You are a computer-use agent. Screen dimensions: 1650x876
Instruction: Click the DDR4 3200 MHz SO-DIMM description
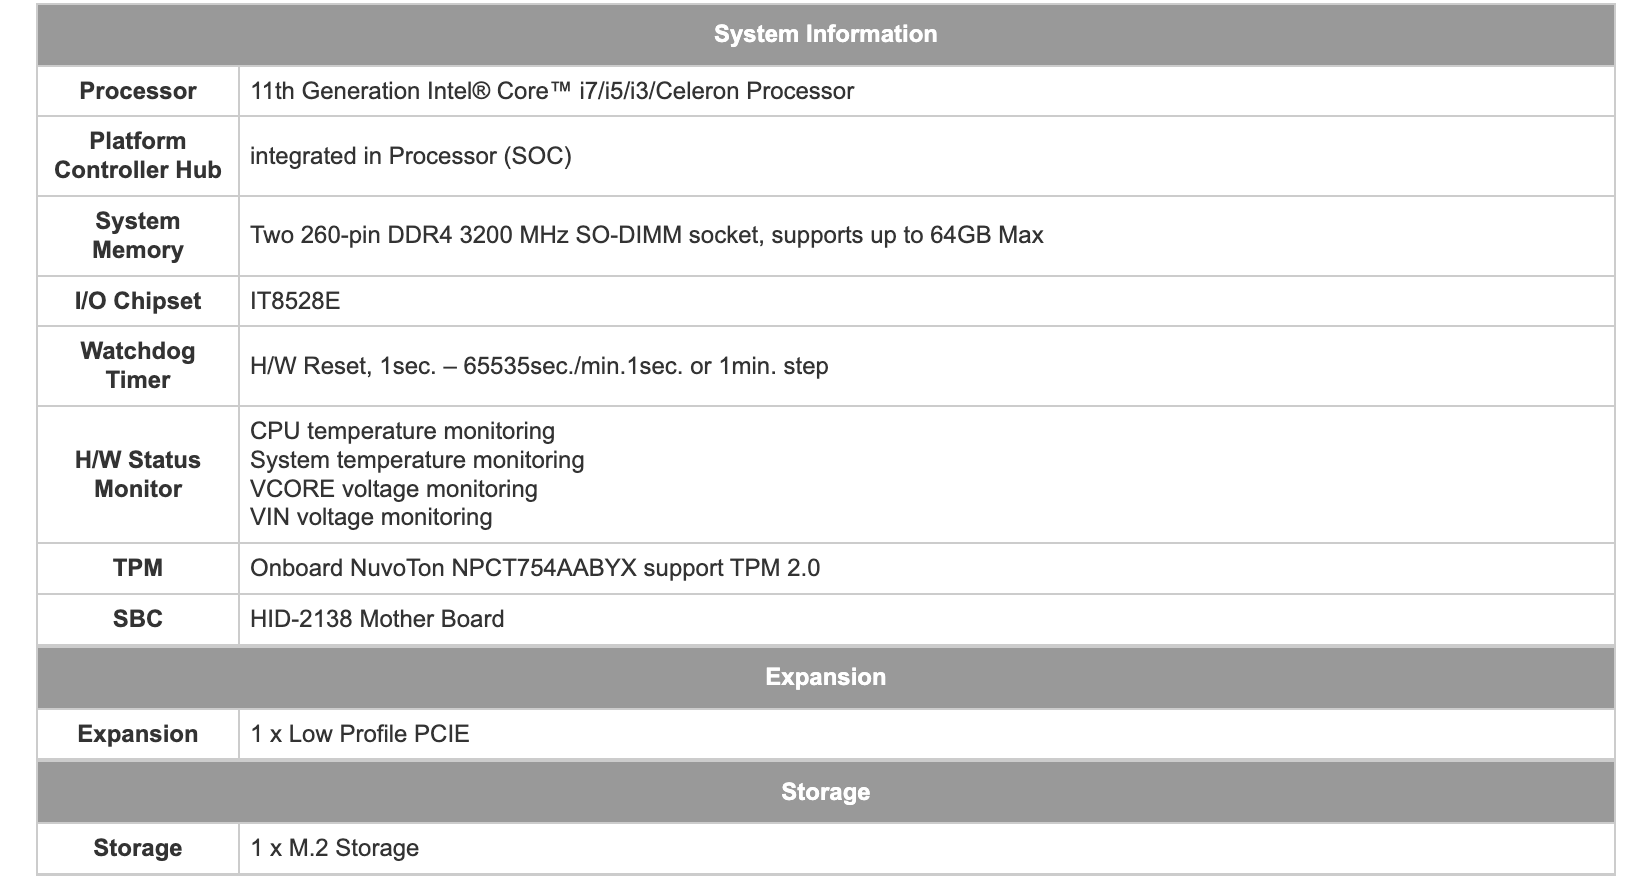647,235
